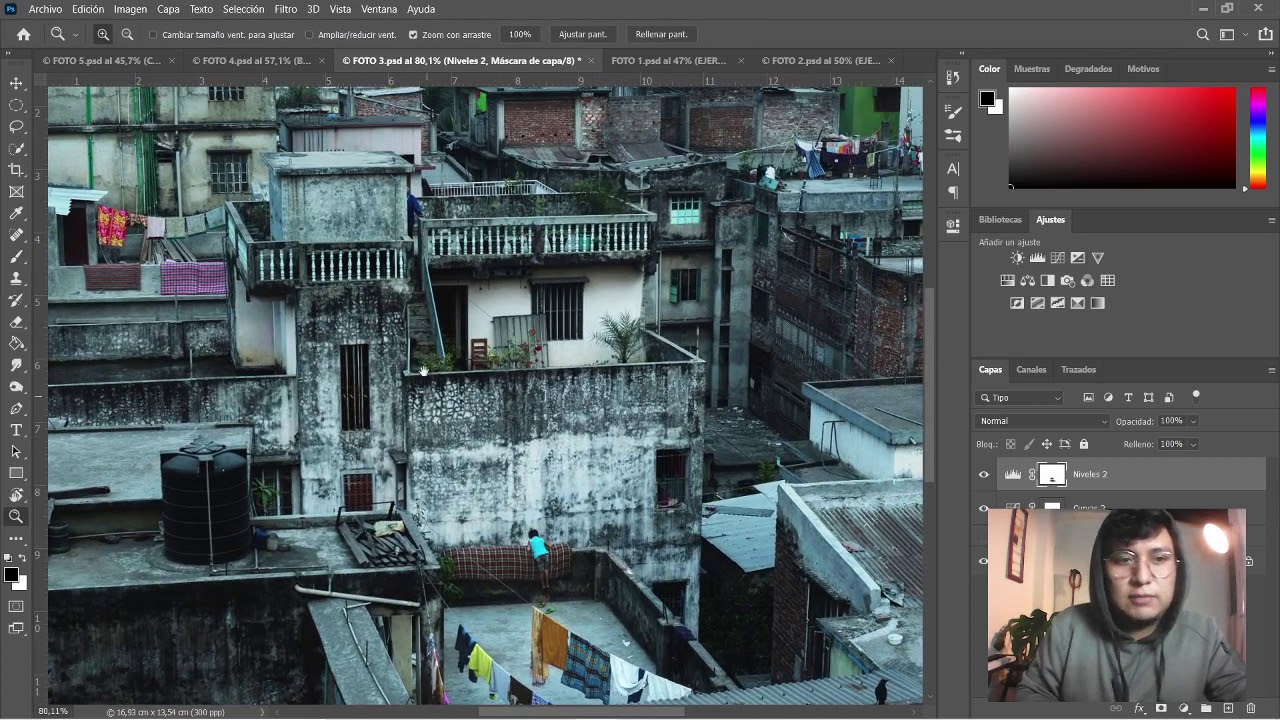Viewport: 1280px width, 720px height.
Task: Click the 100% zoom button
Action: 520,34
